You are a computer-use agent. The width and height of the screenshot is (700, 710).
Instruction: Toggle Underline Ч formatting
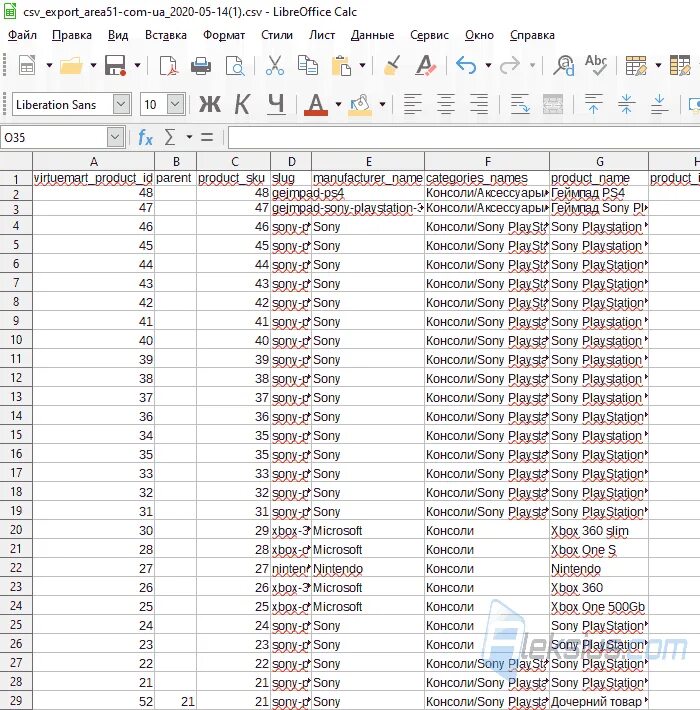[276, 104]
